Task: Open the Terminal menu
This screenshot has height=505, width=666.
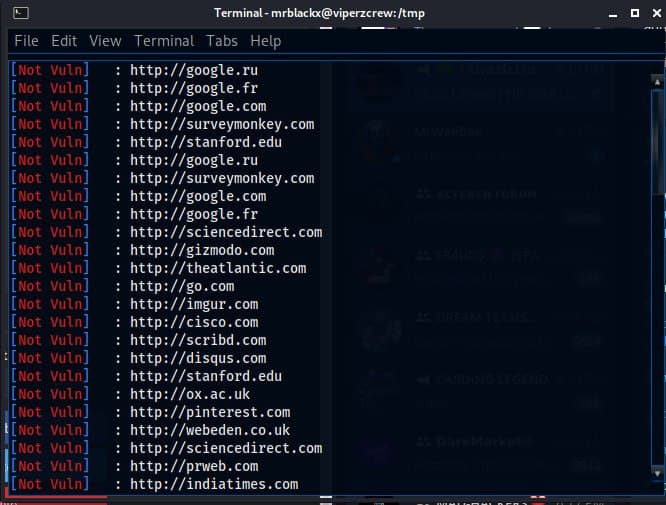Action: (164, 41)
